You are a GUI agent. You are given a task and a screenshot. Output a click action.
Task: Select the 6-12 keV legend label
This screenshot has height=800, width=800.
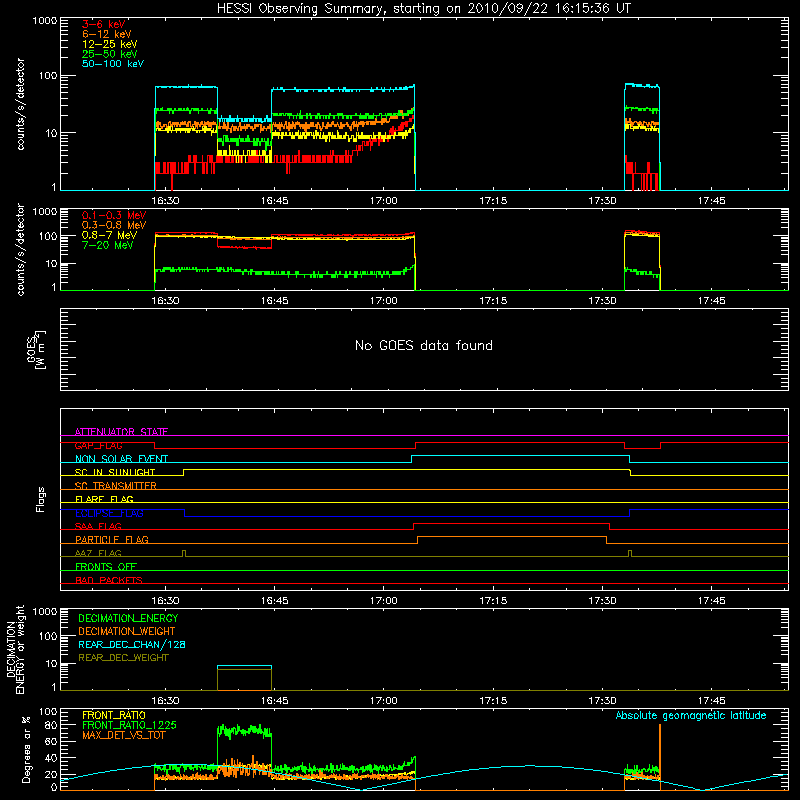point(107,34)
